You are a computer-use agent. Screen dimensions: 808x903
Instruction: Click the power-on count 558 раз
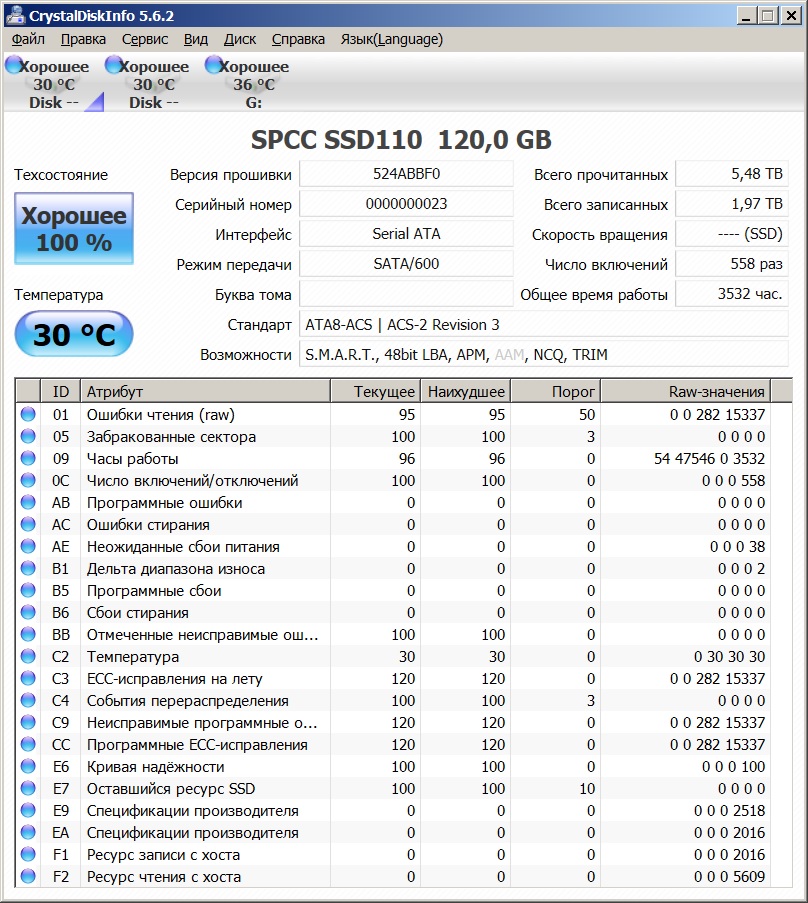coord(731,264)
